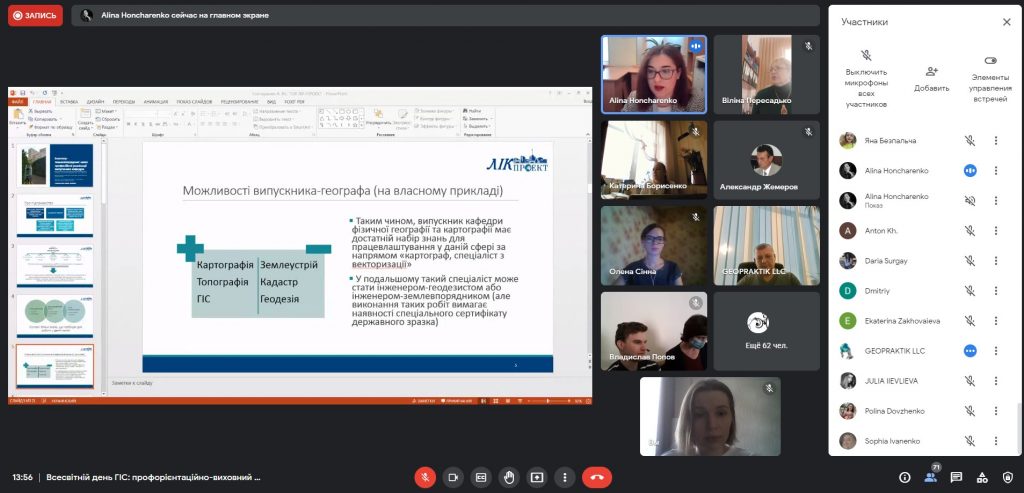Screen dimensions: 1024x493
Task: Open the chat panel icon
Action: (x=956, y=477)
